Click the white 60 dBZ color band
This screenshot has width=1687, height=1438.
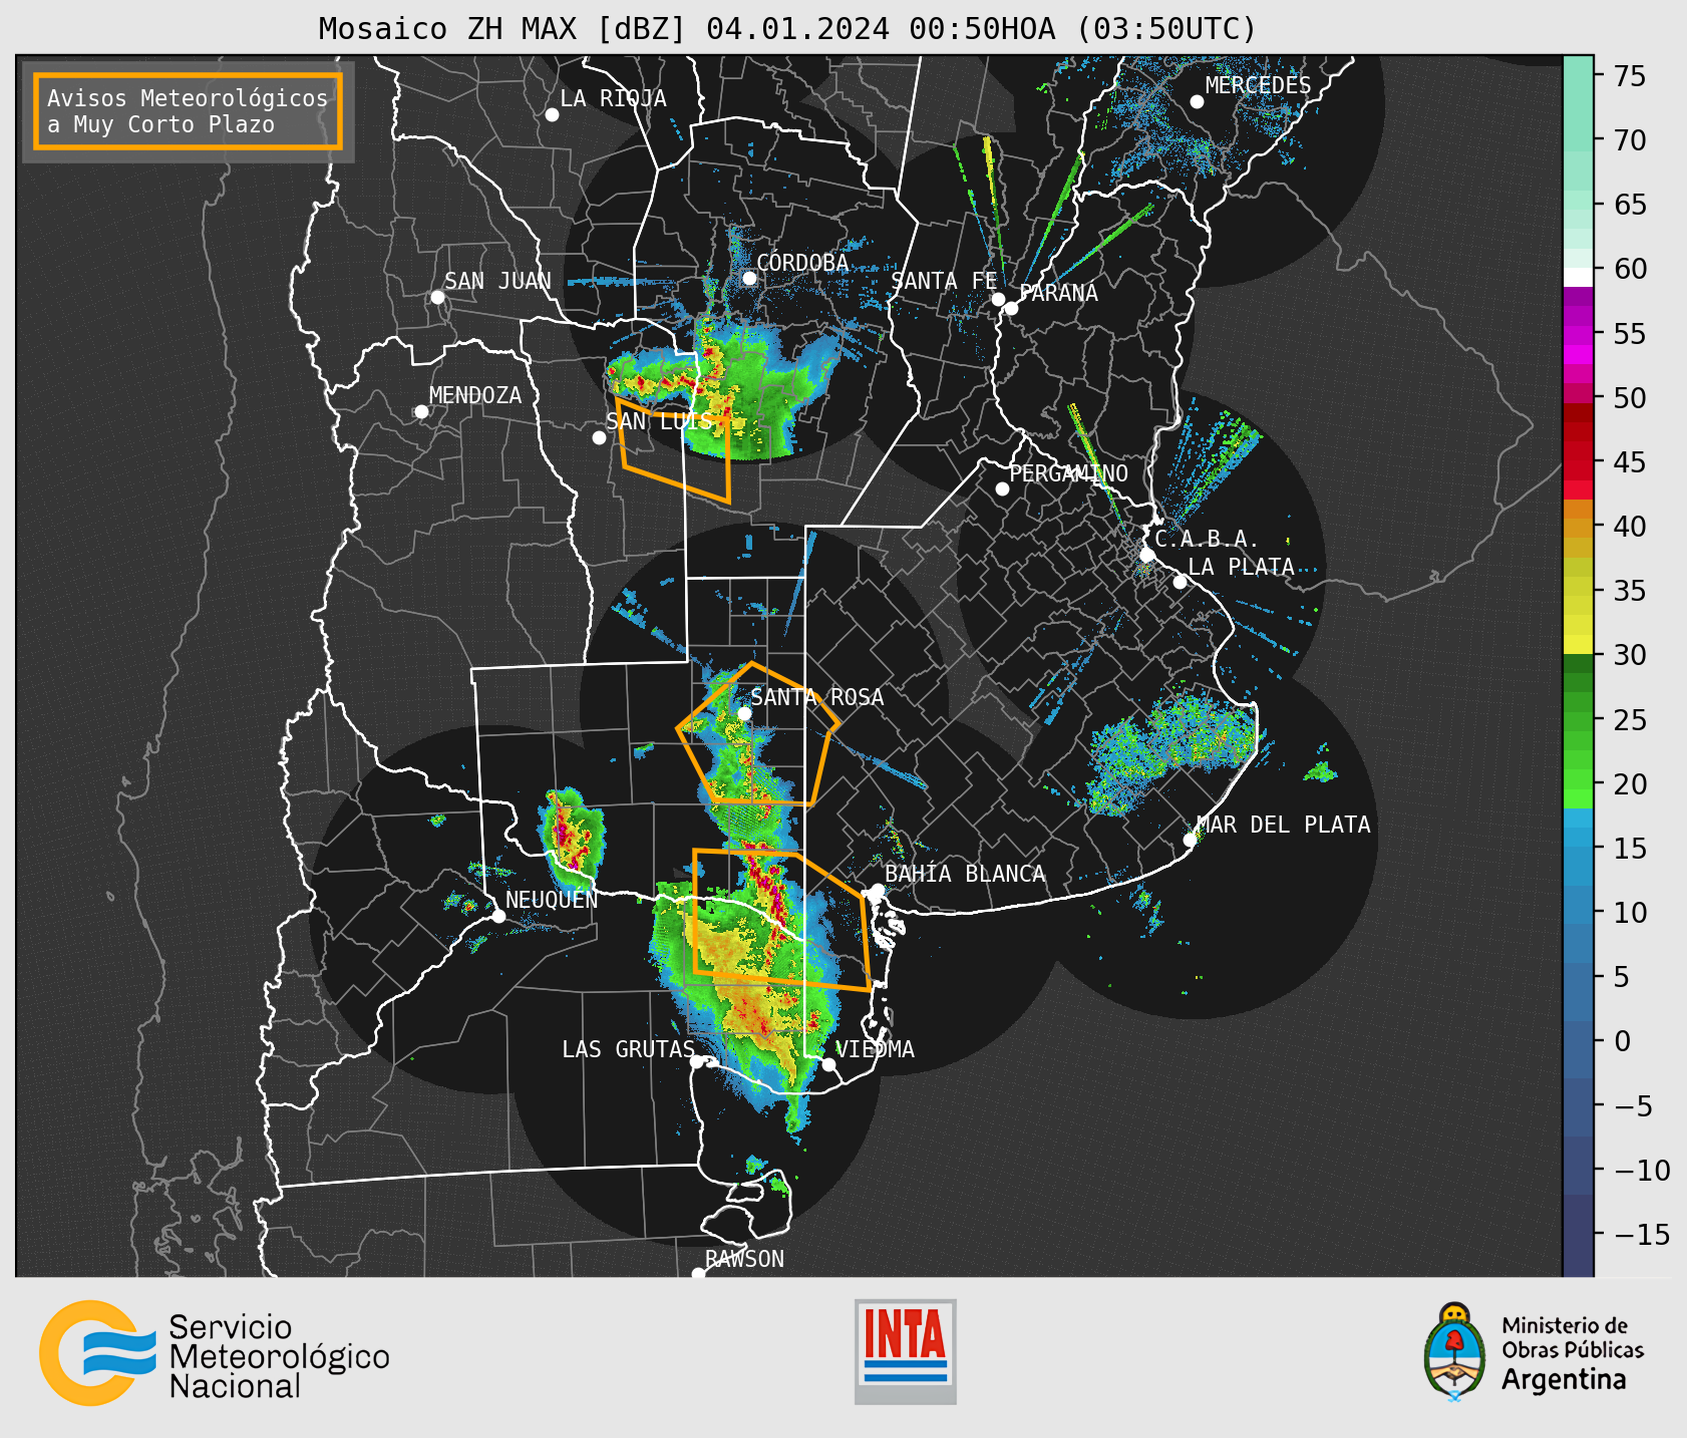coord(1578,277)
